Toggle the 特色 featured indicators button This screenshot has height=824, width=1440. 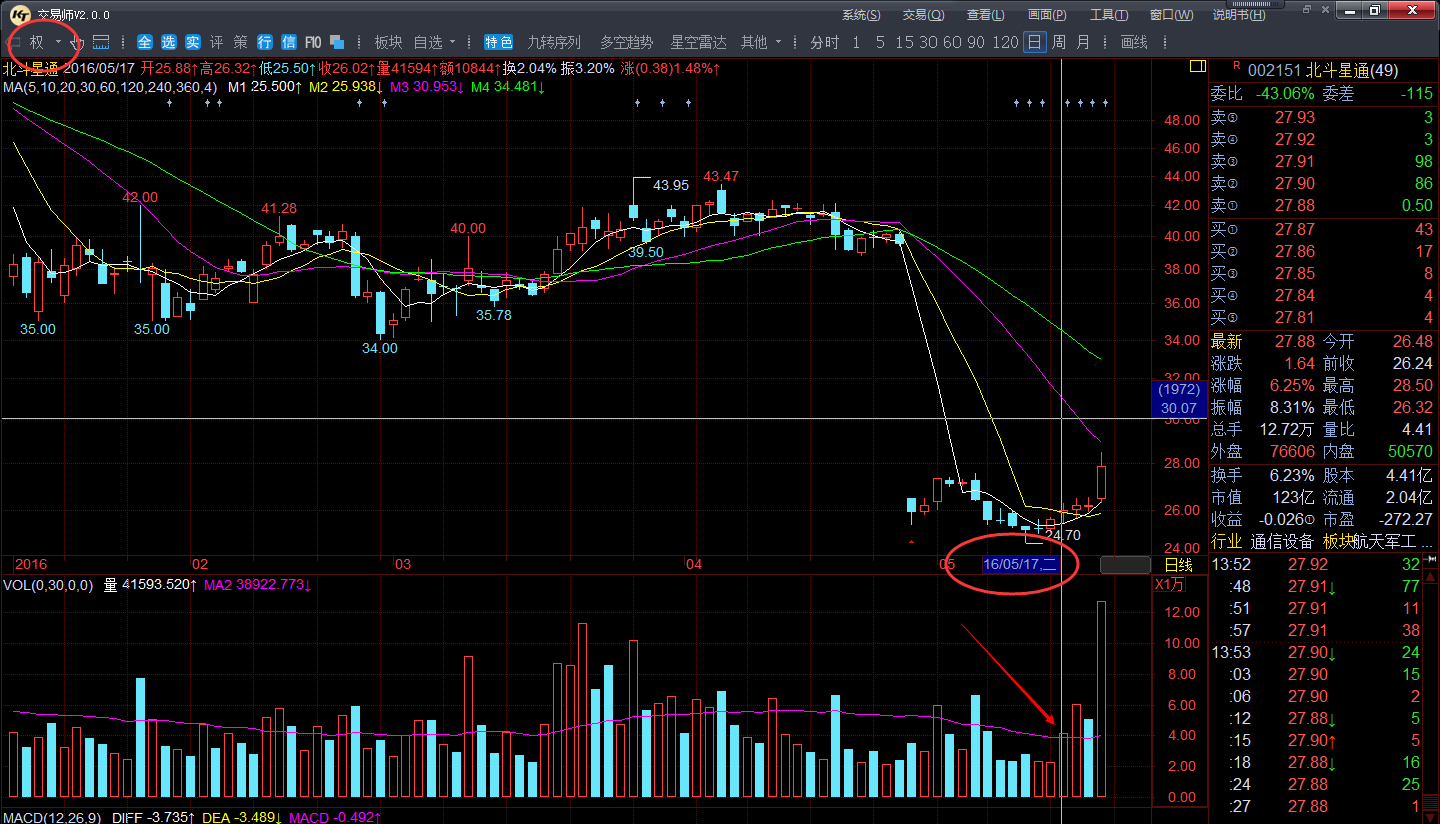498,42
